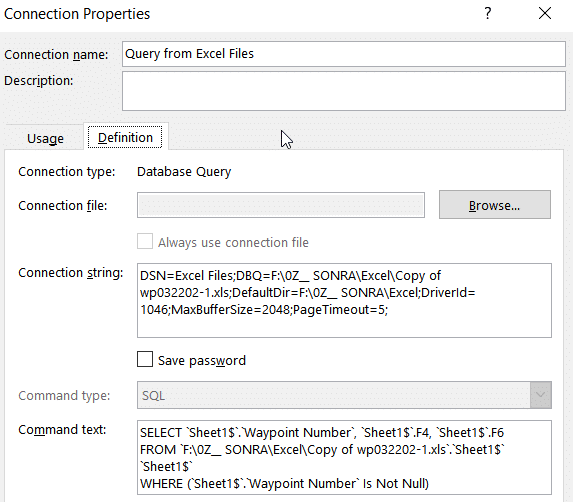Browse for a connection file

(495, 205)
